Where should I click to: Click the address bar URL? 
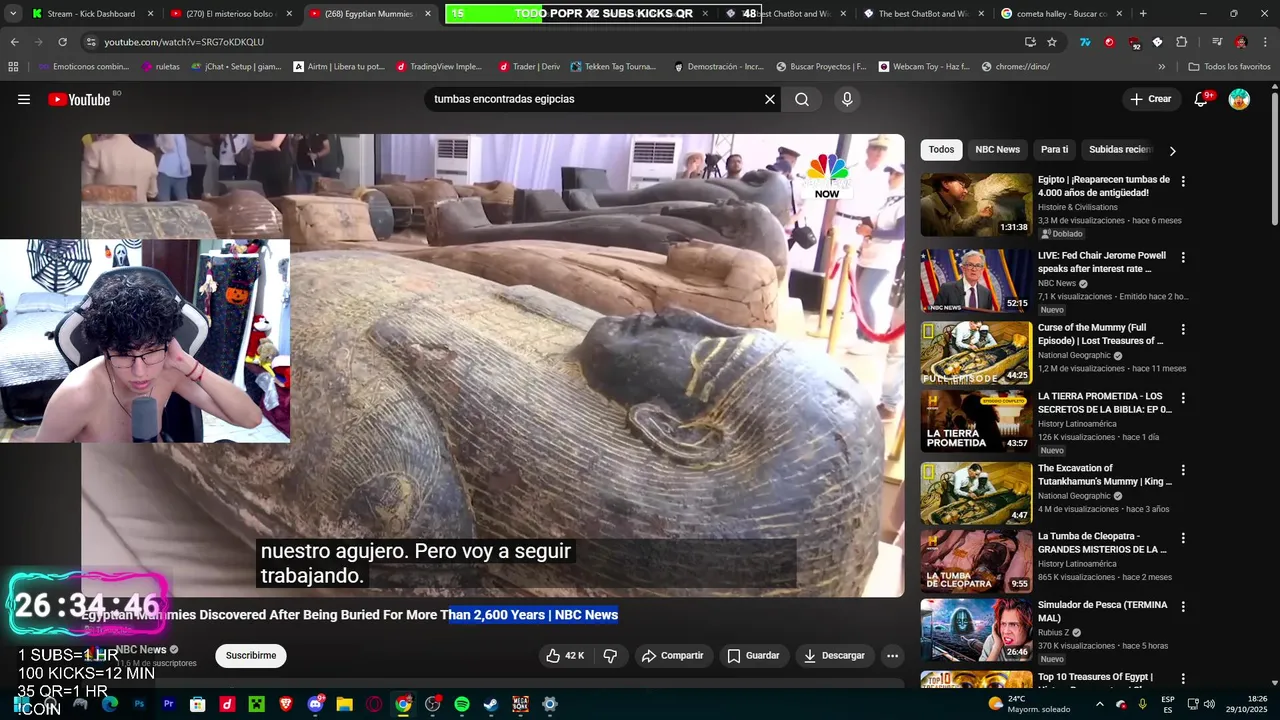click(184, 42)
